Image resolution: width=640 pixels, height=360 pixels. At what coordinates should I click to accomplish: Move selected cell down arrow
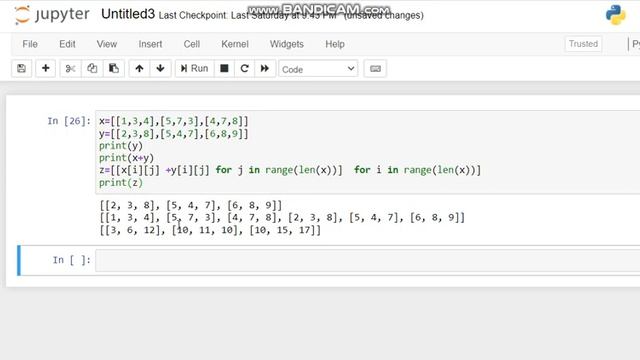(x=160, y=69)
